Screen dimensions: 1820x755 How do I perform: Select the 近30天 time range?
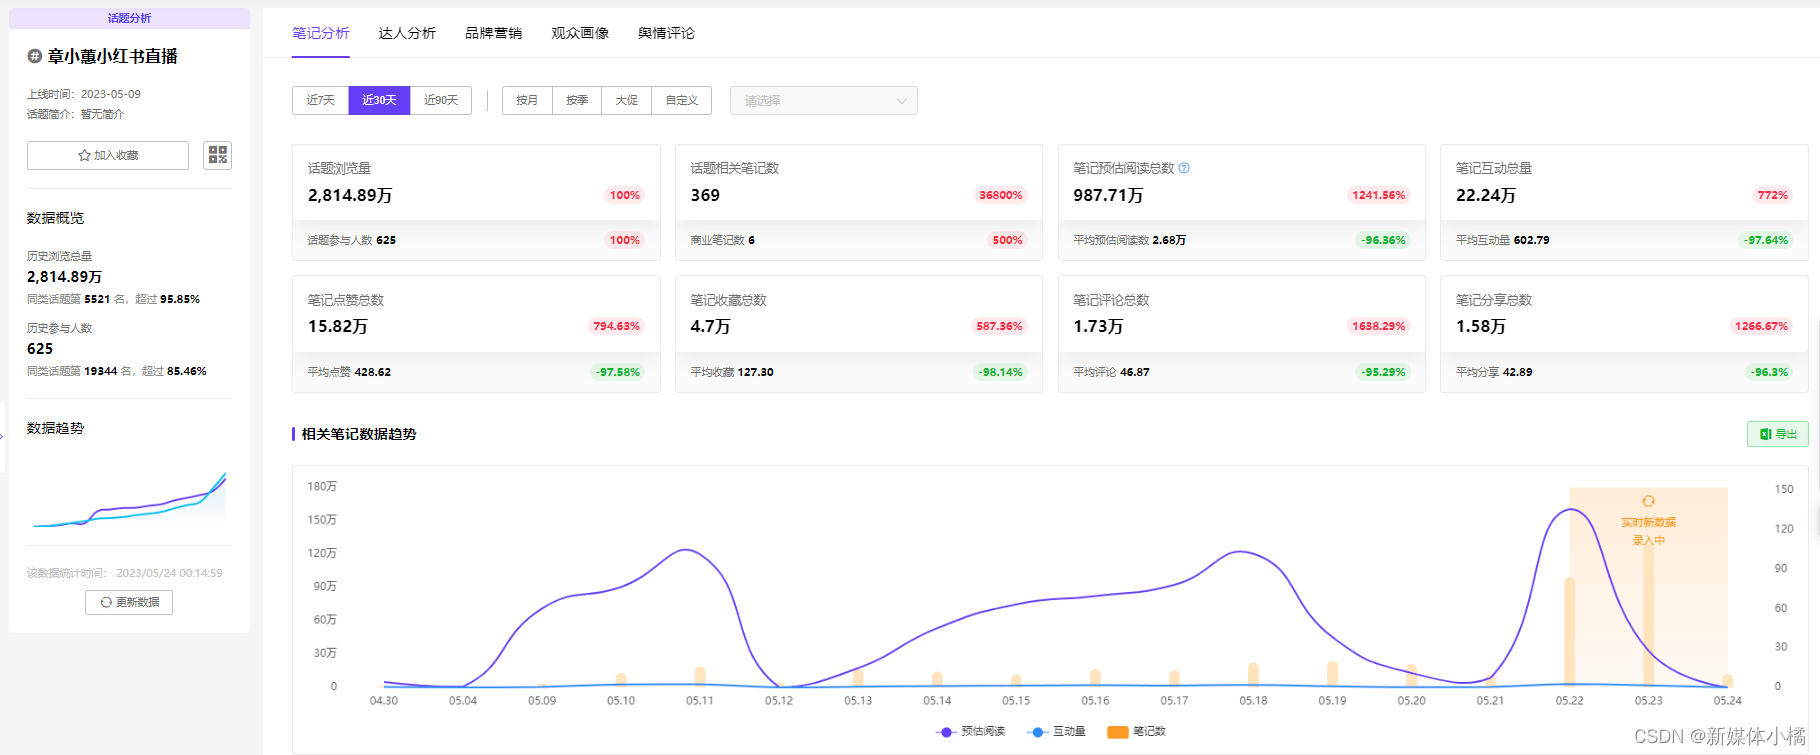click(379, 100)
